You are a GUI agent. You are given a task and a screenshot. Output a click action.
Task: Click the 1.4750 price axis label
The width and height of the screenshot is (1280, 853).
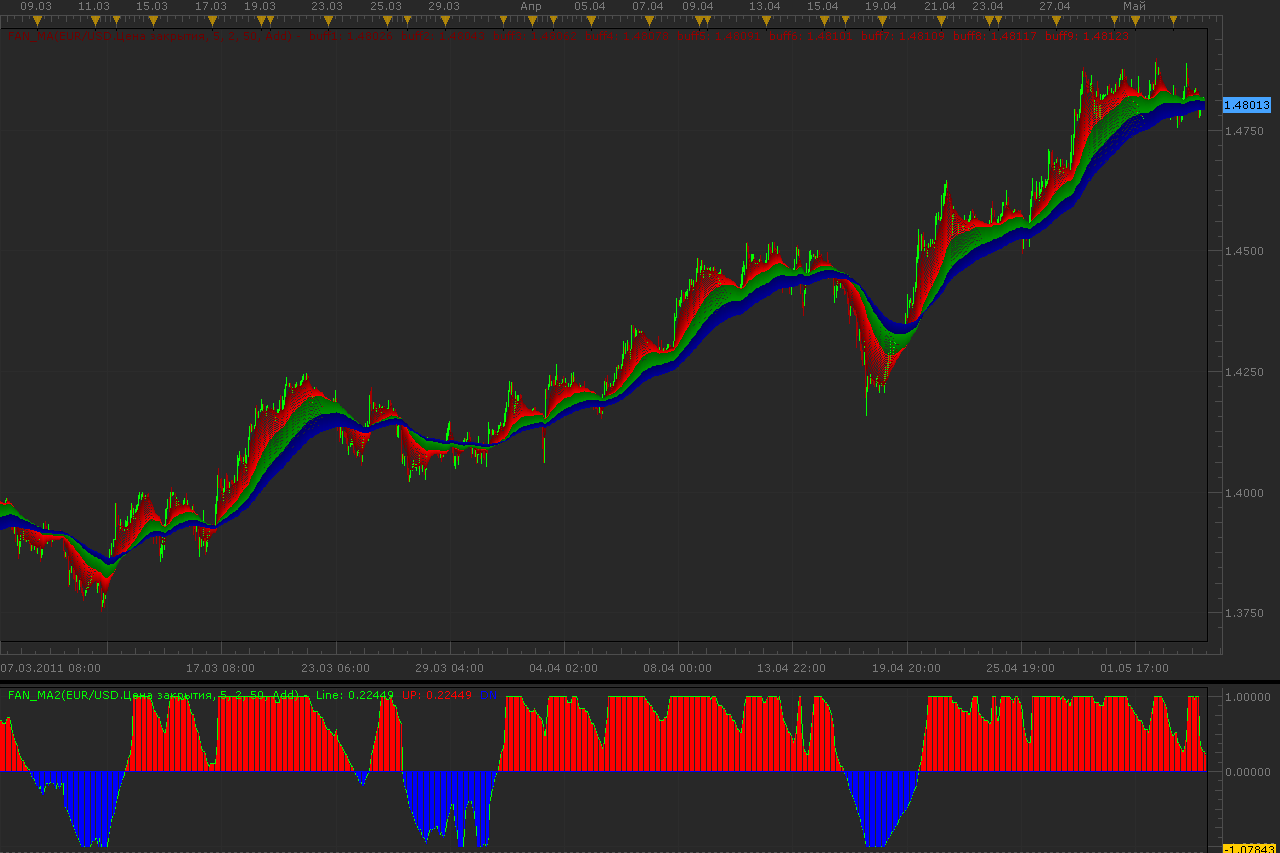click(1245, 130)
